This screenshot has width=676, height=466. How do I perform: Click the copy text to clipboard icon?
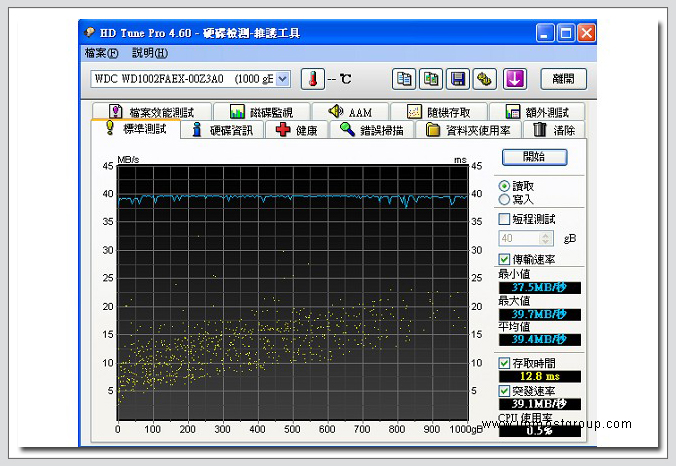pyautogui.click(x=403, y=78)
